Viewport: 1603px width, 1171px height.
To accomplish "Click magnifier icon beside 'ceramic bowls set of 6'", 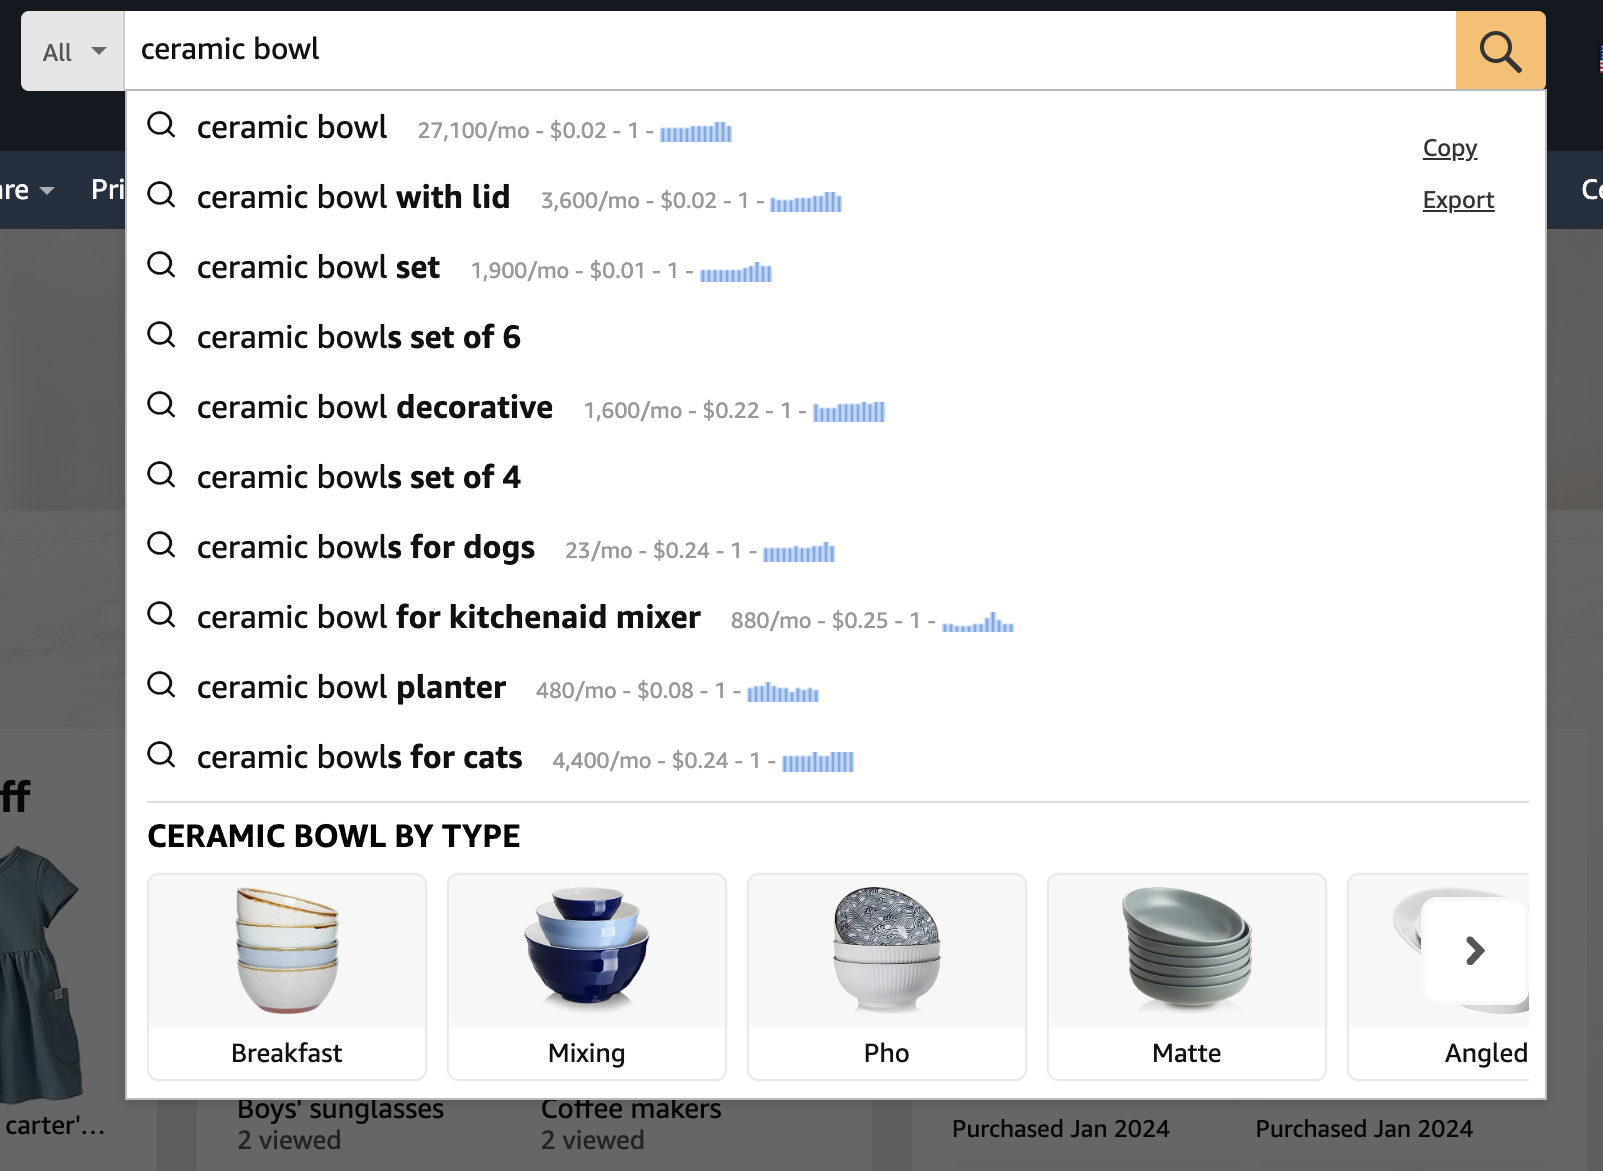I will coord(161,335).
